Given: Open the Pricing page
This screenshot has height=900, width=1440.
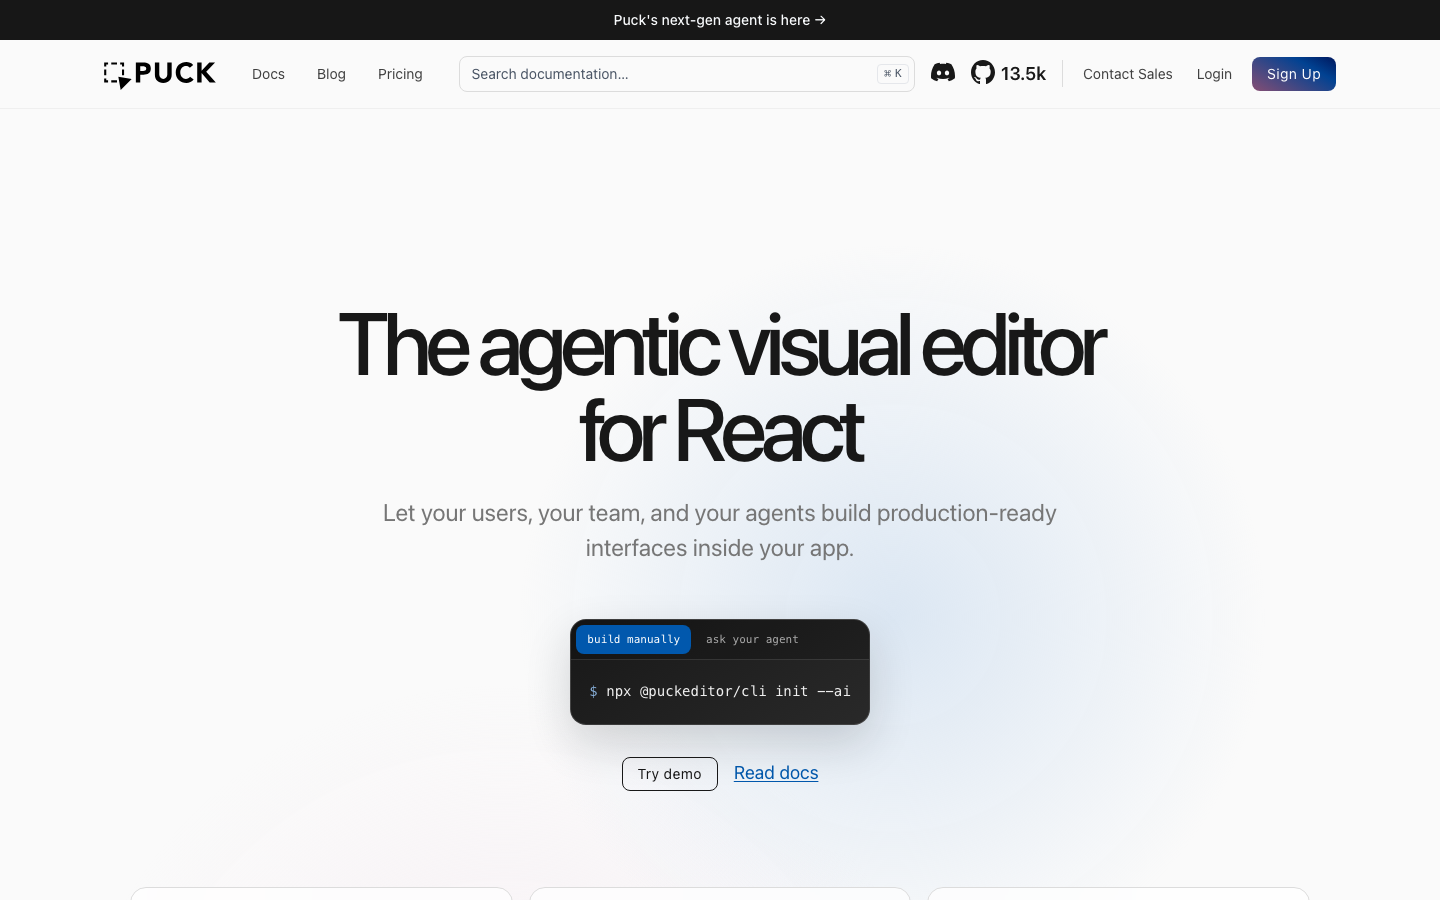Looking at the screenshot, I should [400, 74].
